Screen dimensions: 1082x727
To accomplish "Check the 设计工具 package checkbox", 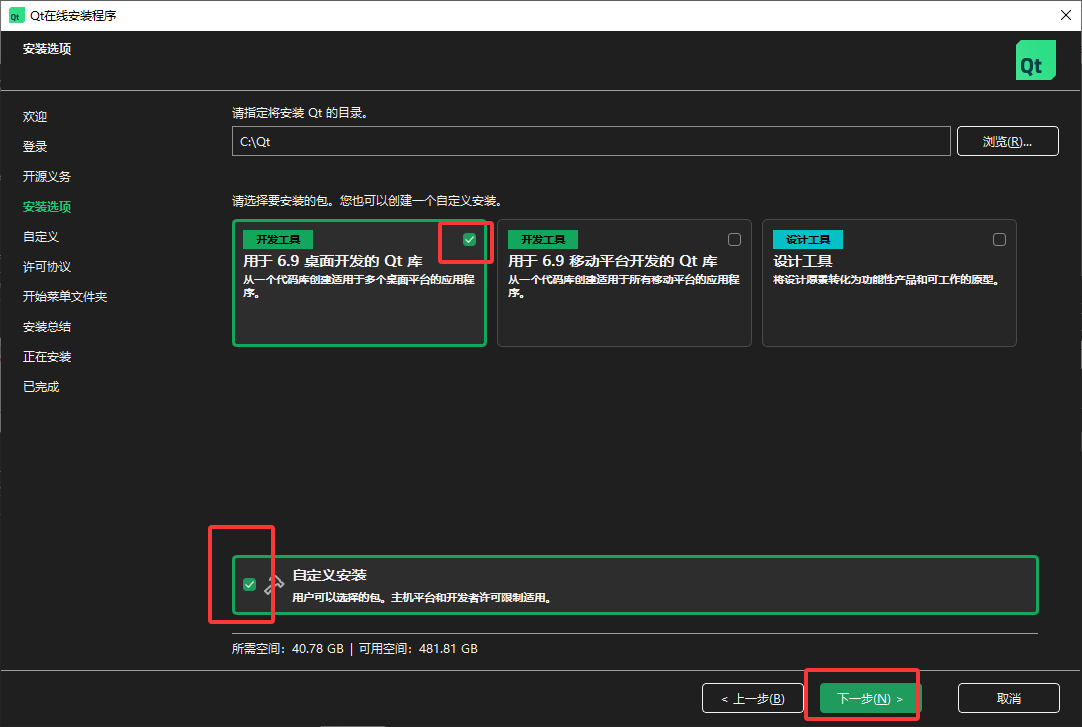I will point(998,239).
